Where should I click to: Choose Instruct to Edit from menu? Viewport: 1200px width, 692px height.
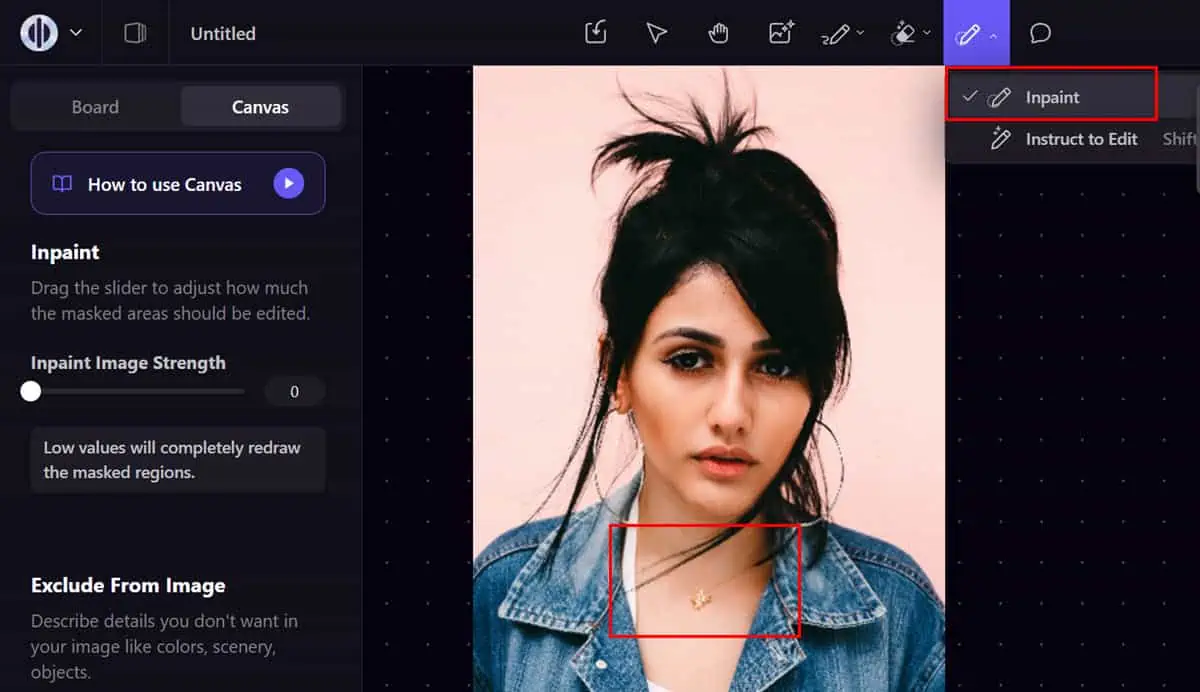tap(1081, 139)
